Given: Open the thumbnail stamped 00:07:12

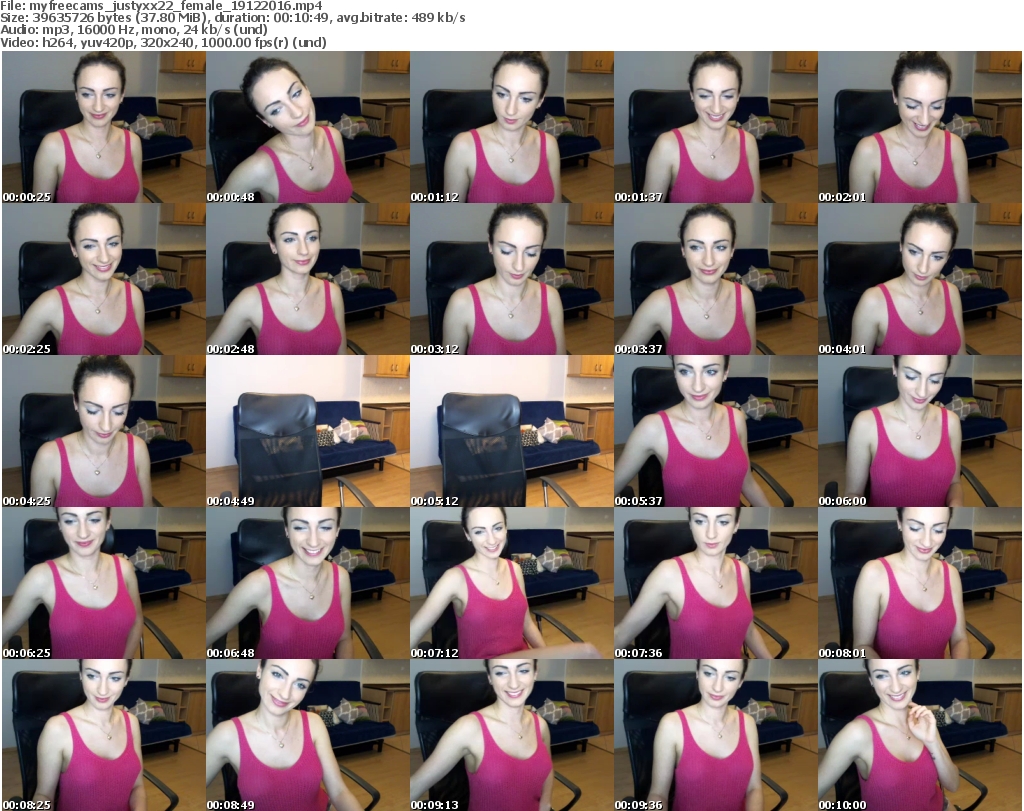Looking at the screenshot, I should click(x=511, y=583).
